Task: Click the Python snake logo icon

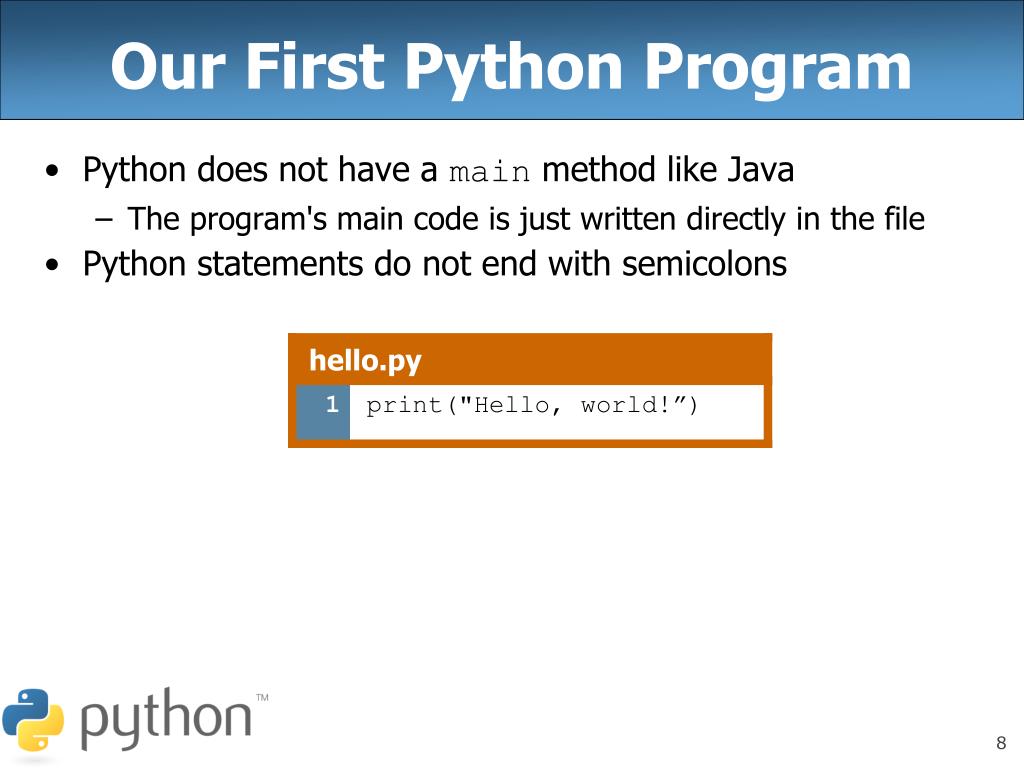Action: coord(33,719)
